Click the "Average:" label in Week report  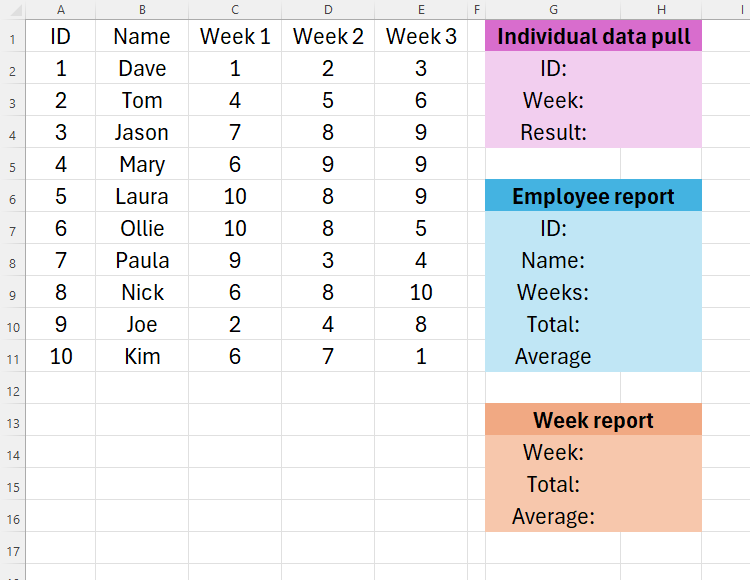553,517
